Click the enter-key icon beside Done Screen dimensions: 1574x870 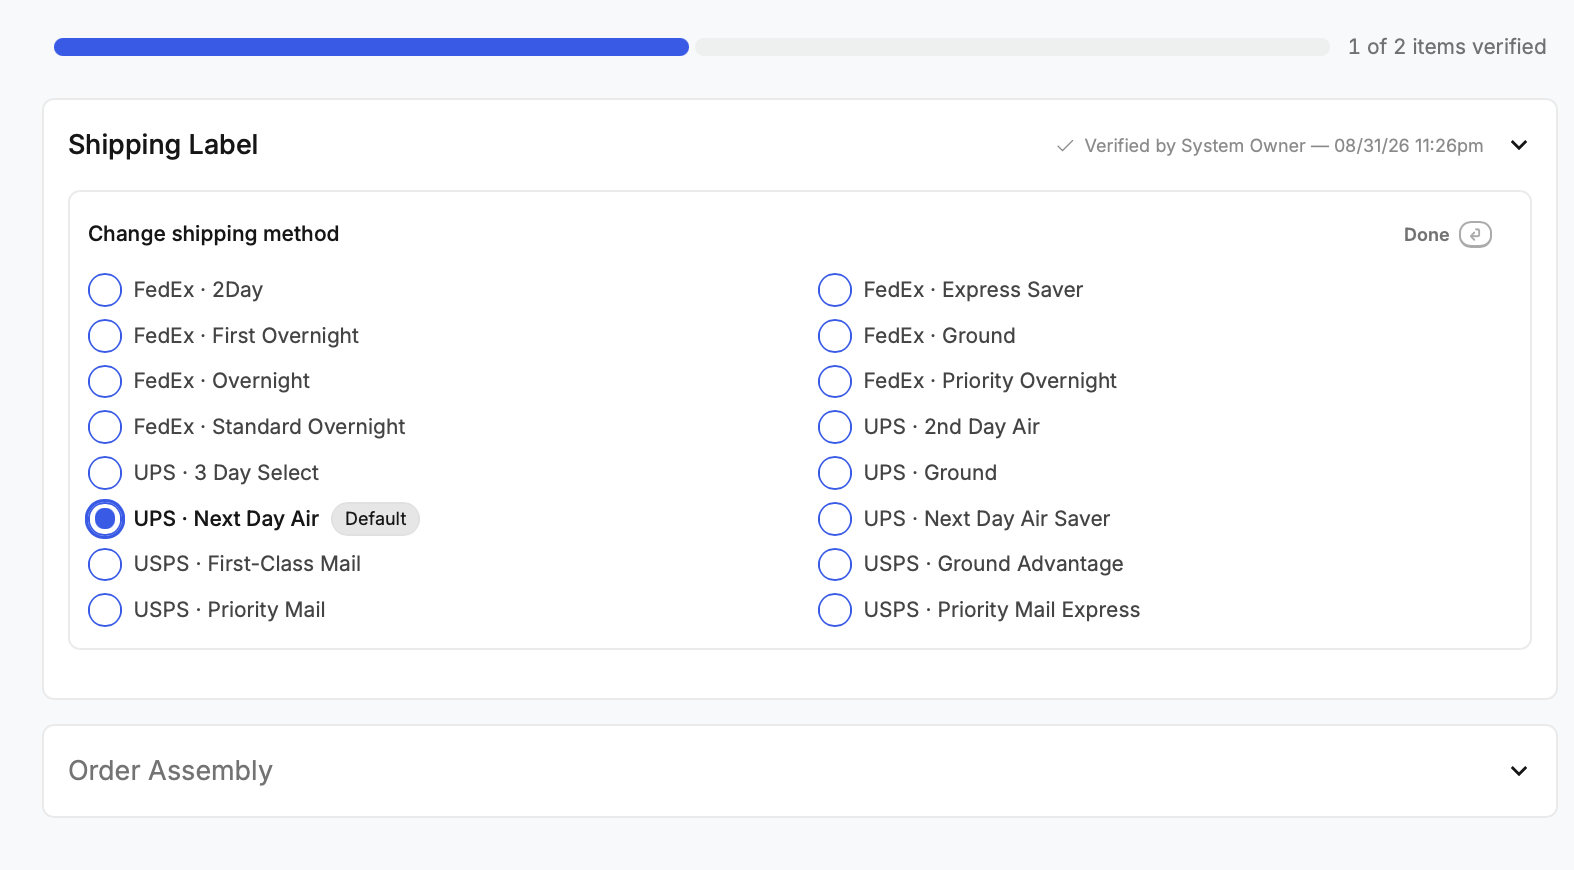[x=1475, y=234]
